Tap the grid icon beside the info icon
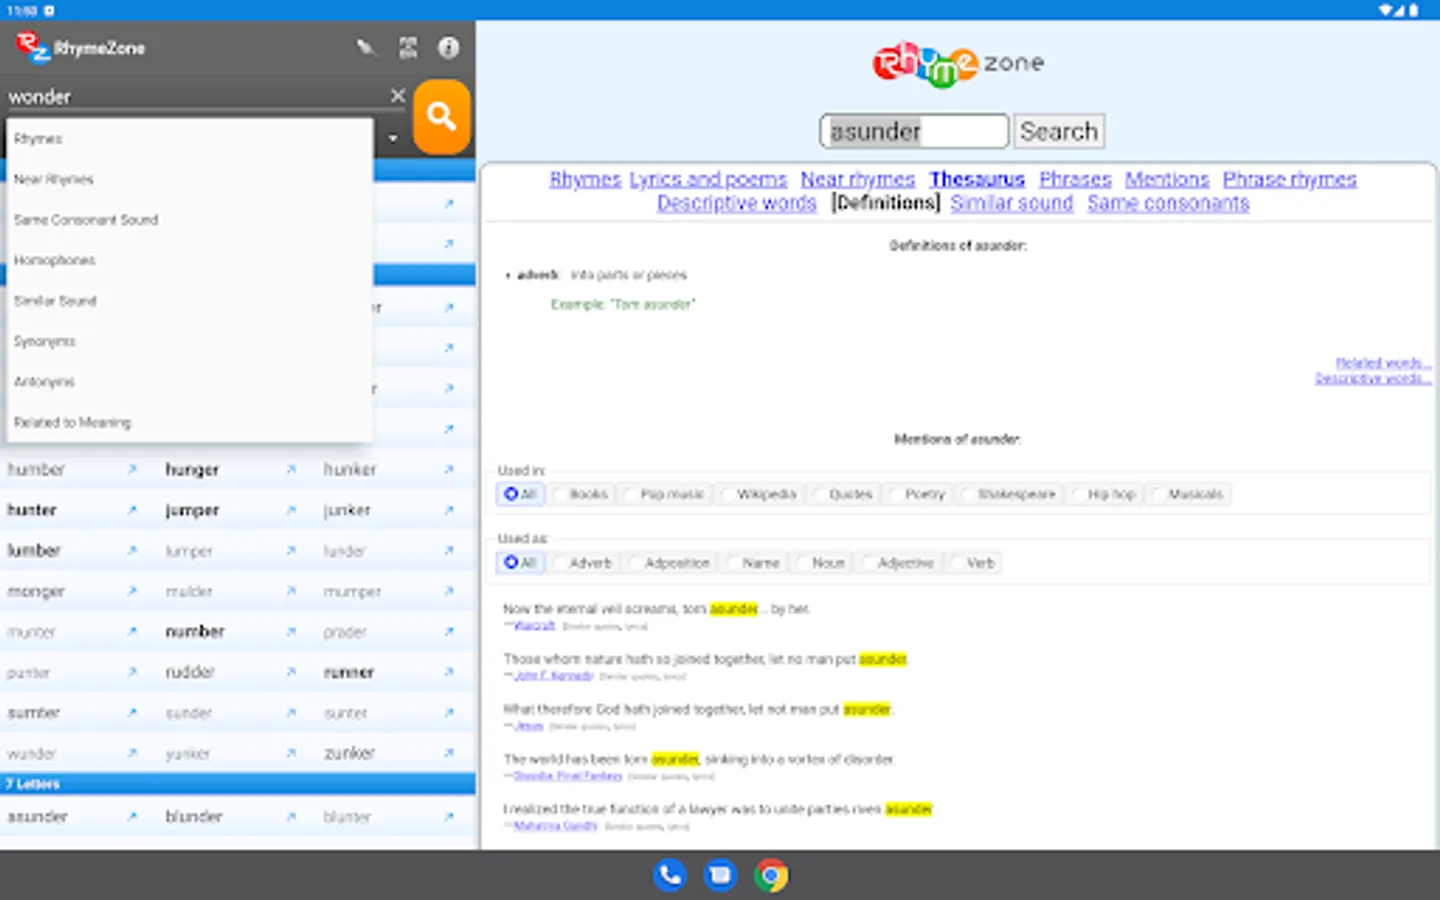The width and height of the screenshot is (1440, 900). coord(408,48)
